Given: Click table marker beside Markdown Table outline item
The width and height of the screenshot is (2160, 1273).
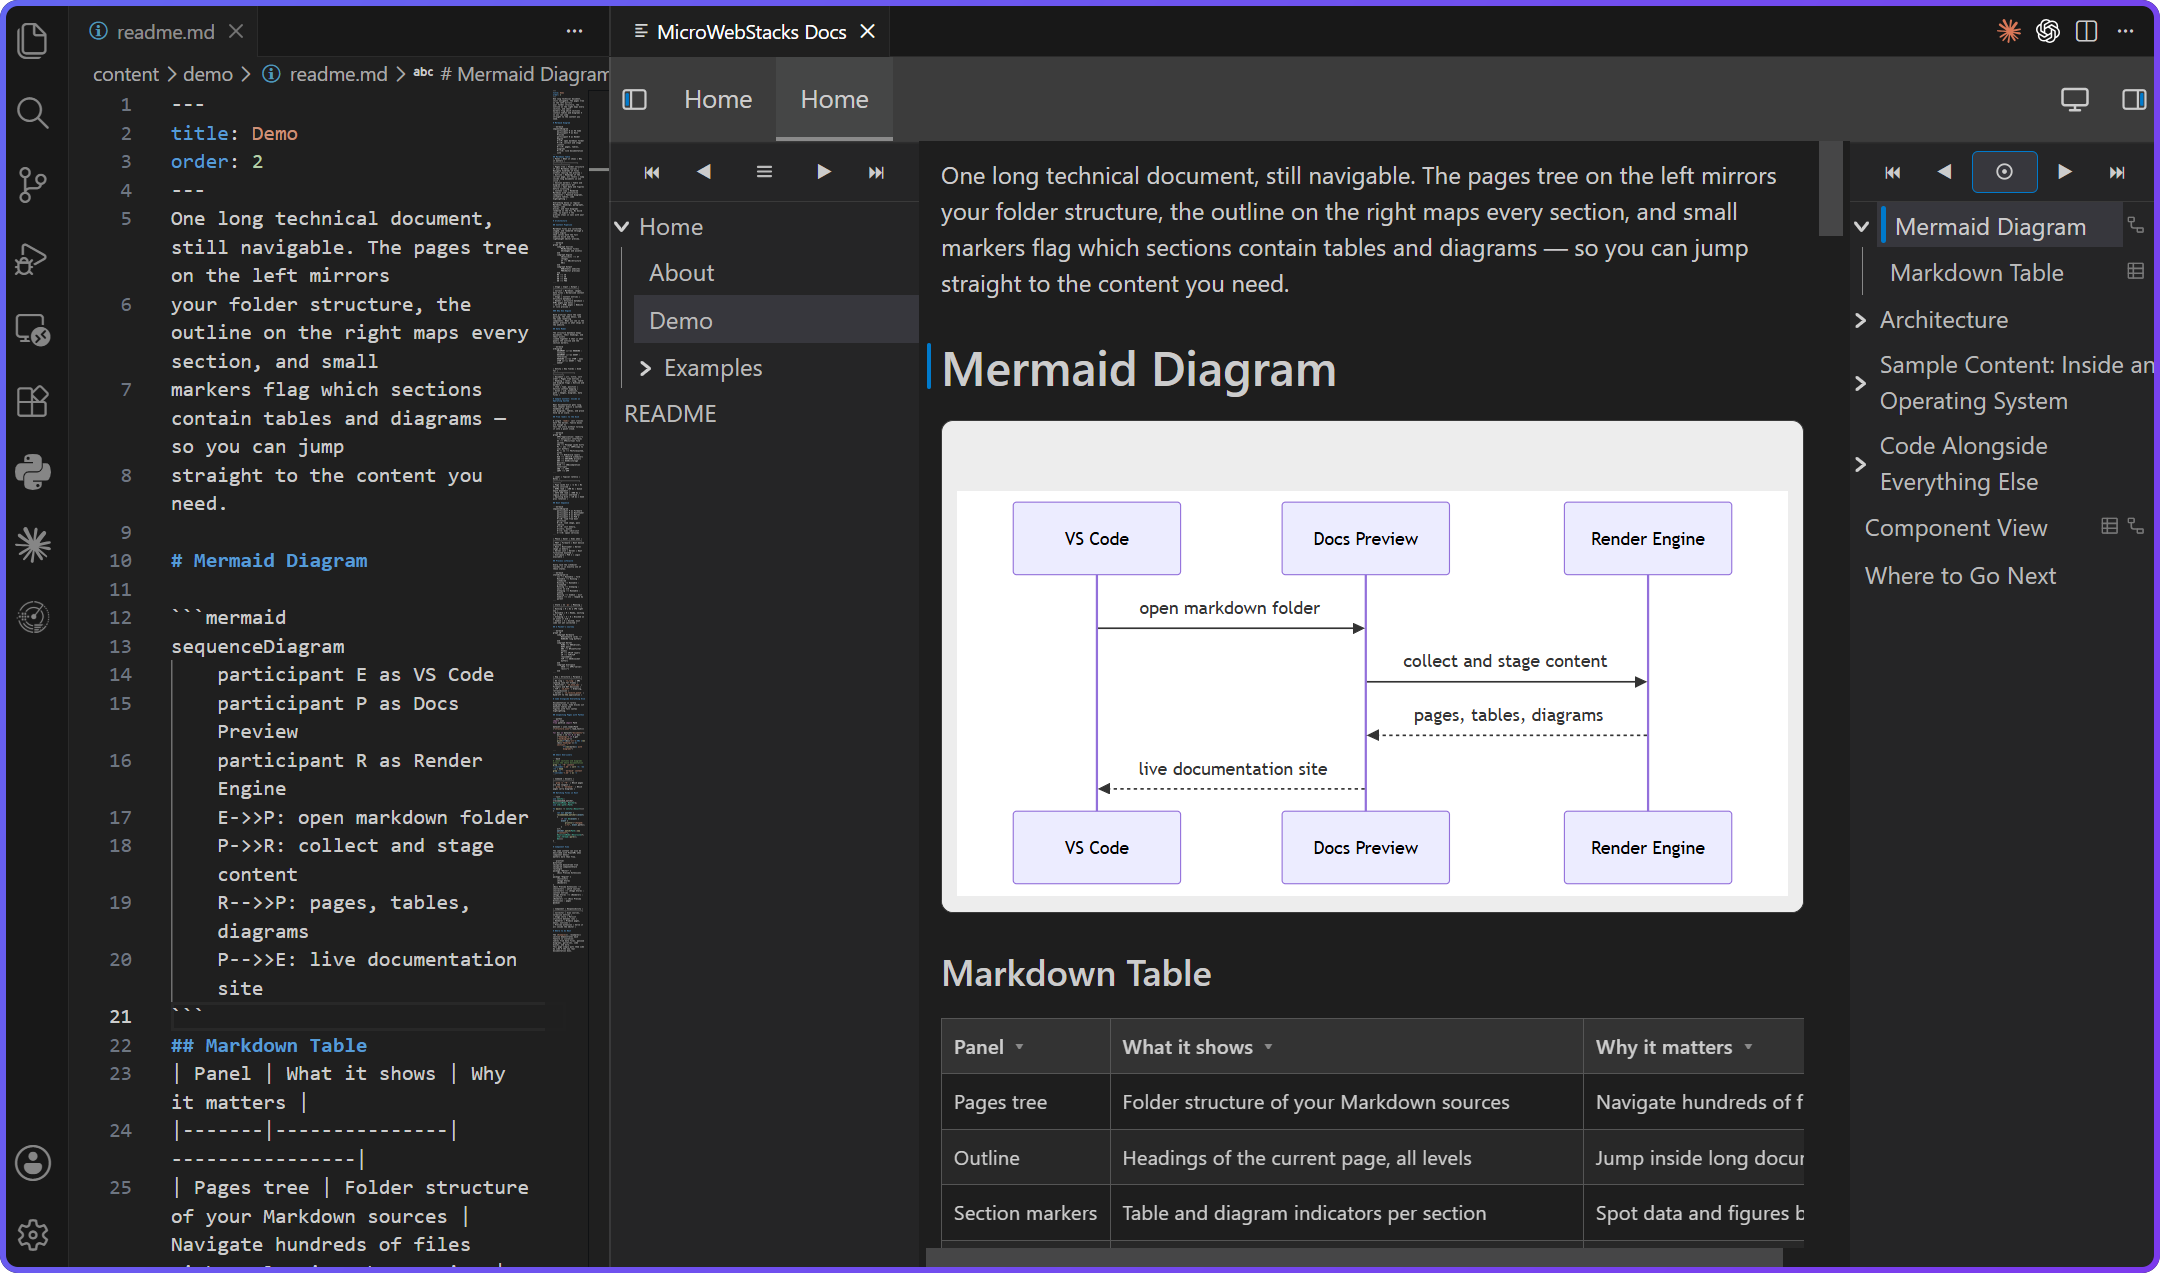Looking at the screenshot, I should [2136, 272].
